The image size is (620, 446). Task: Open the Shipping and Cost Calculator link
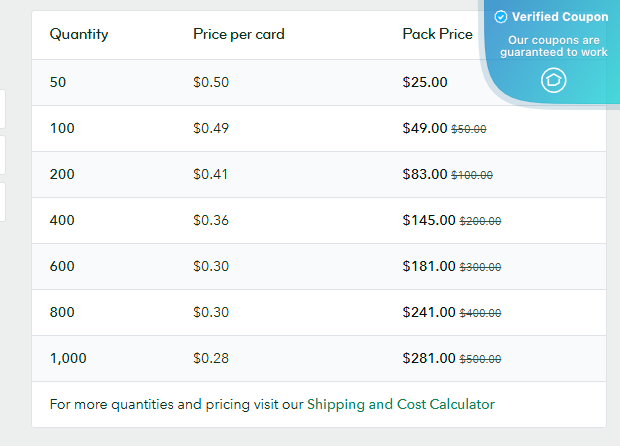(400, 404)
